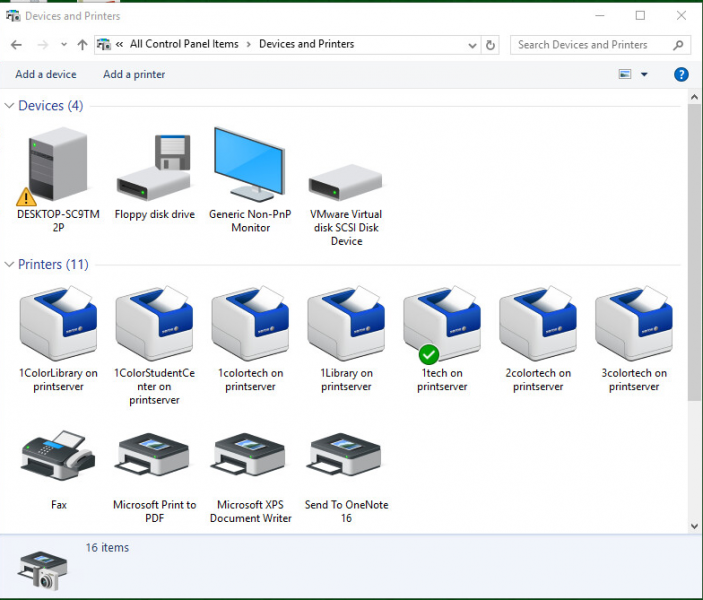
Task: Open All Control Panel Items breadcrumb
Action: [184, 44]
